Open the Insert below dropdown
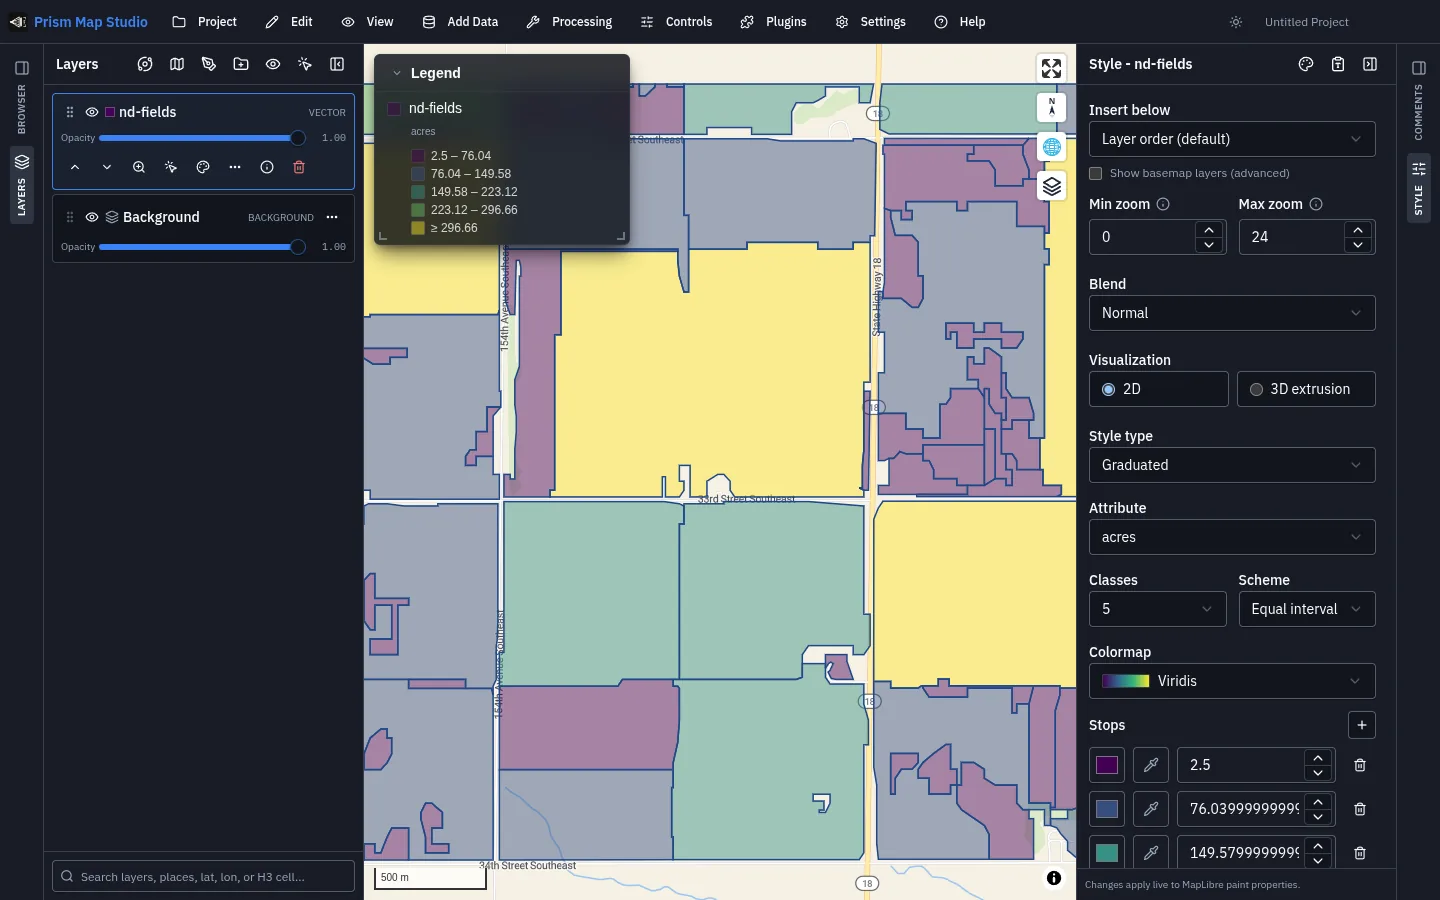Screen dimensions: 1440x900 tap(1232, 139)
